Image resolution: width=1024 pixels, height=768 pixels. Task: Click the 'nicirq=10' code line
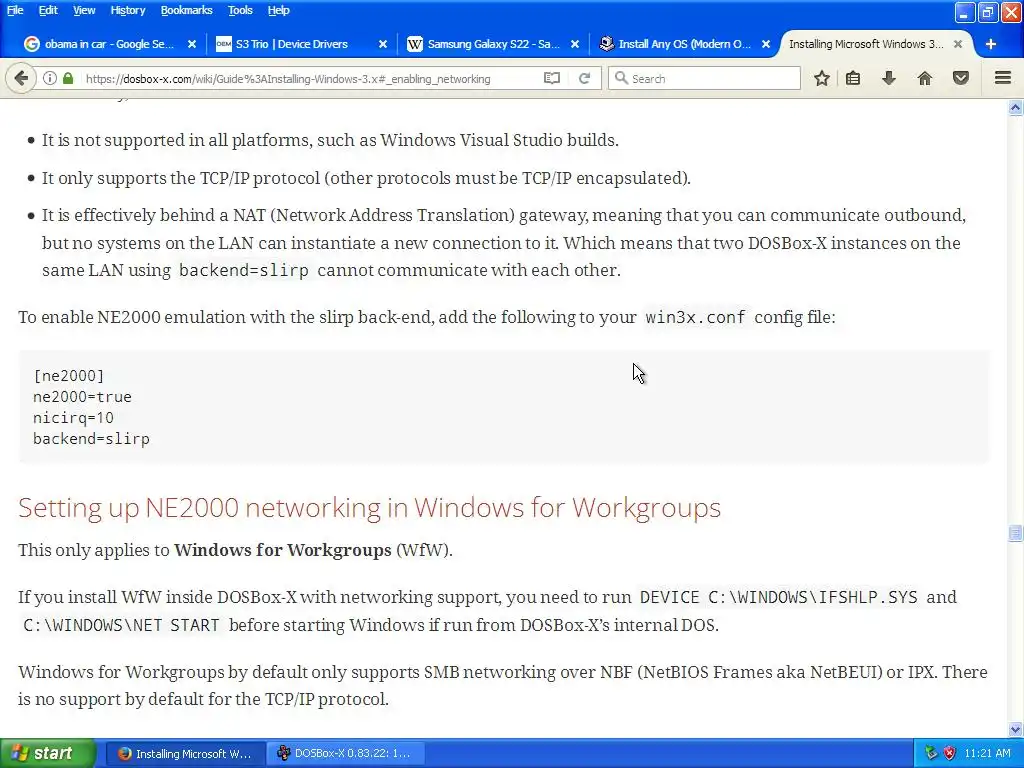click(x=73, y=418)
